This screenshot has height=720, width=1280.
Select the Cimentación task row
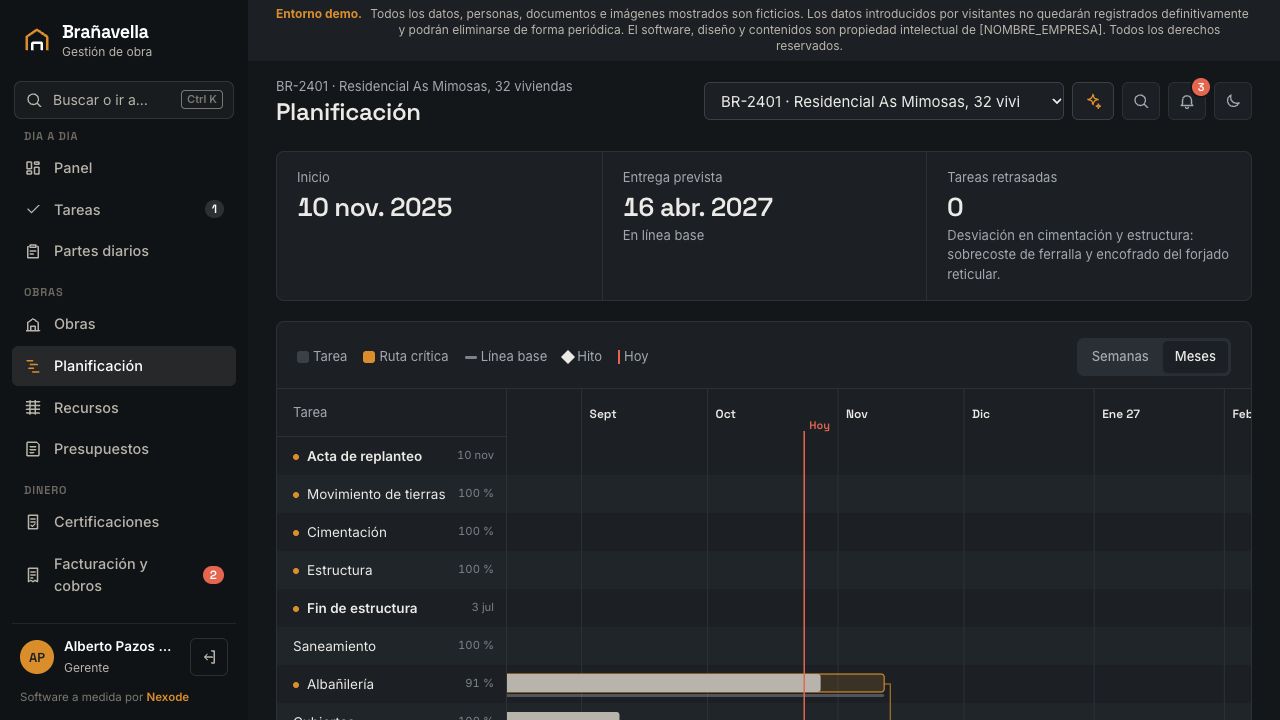(x=392, y=532)
